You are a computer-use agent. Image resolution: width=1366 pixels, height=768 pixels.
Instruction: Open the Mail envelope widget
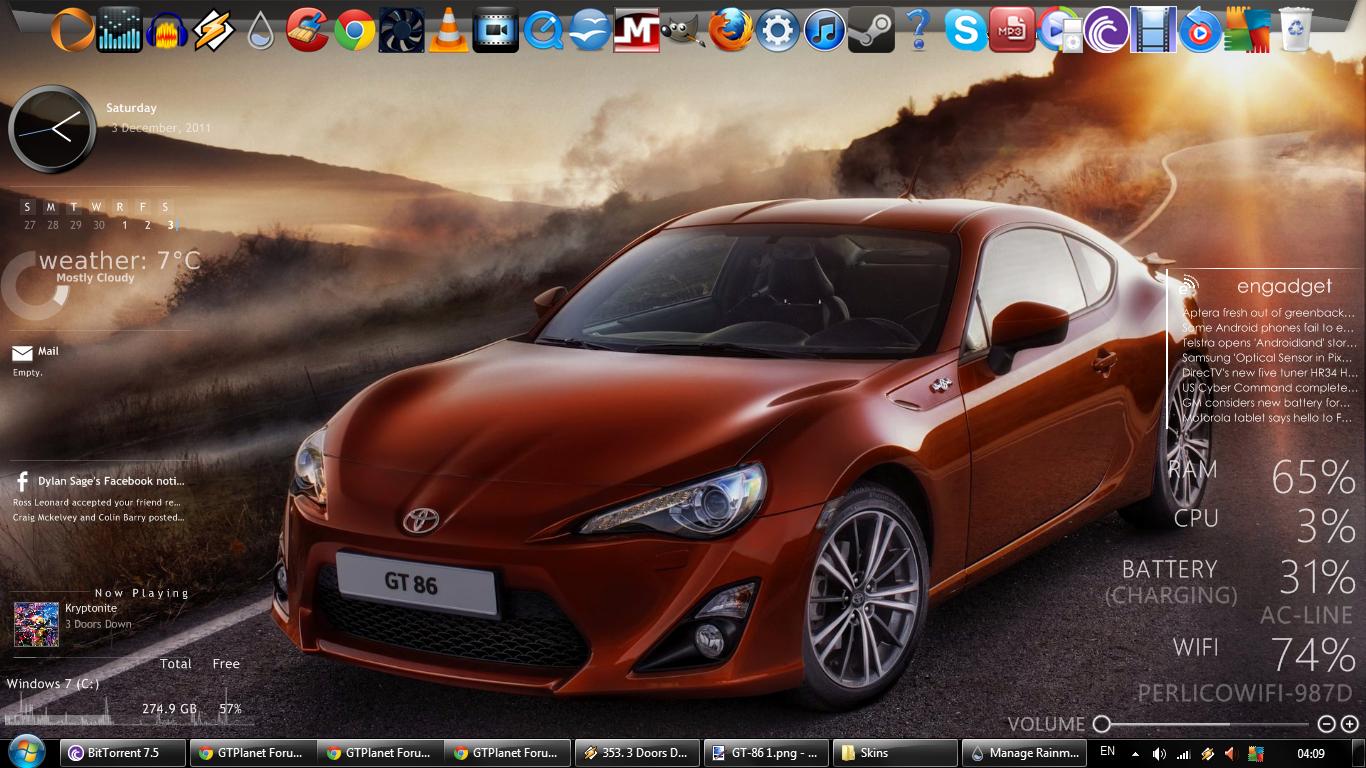point(22,352)
